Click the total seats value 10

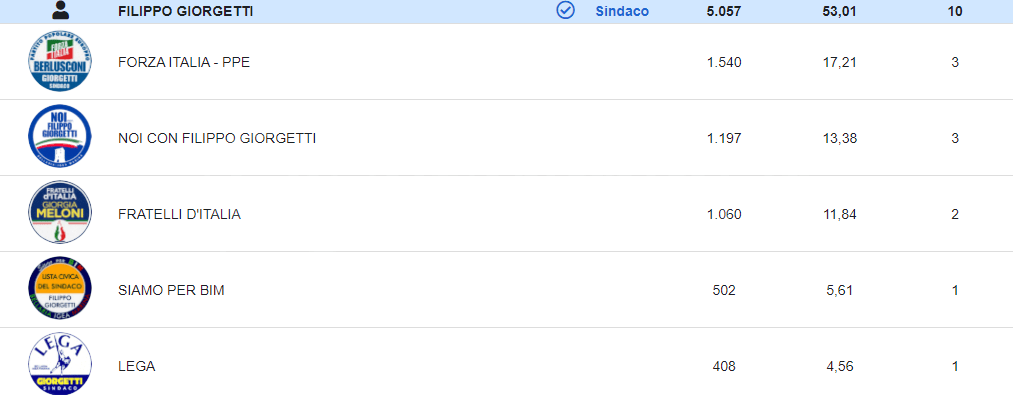point(955,11)
